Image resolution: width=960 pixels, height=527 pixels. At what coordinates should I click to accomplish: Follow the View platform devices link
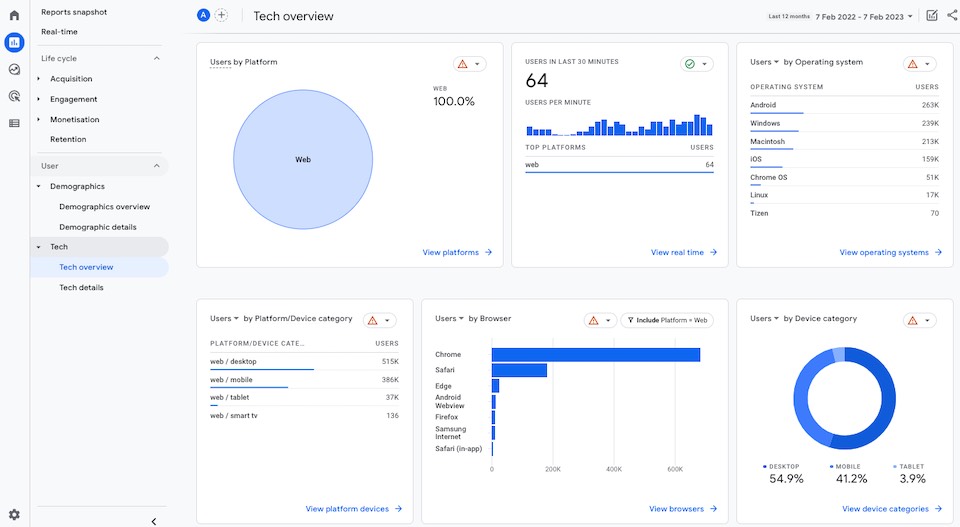353,509
